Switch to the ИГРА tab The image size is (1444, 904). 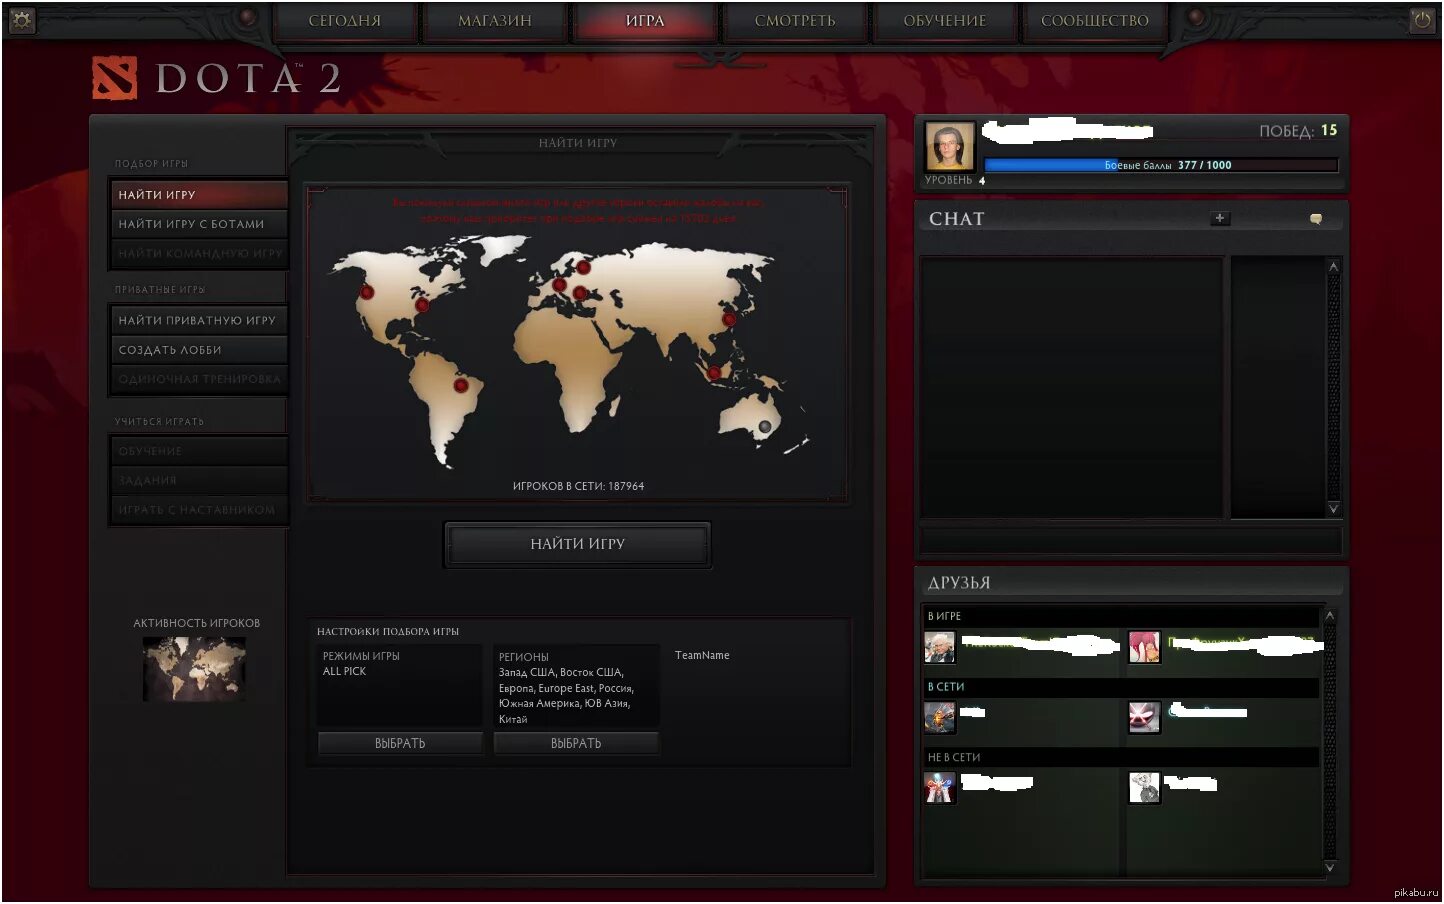click(645, 21)
